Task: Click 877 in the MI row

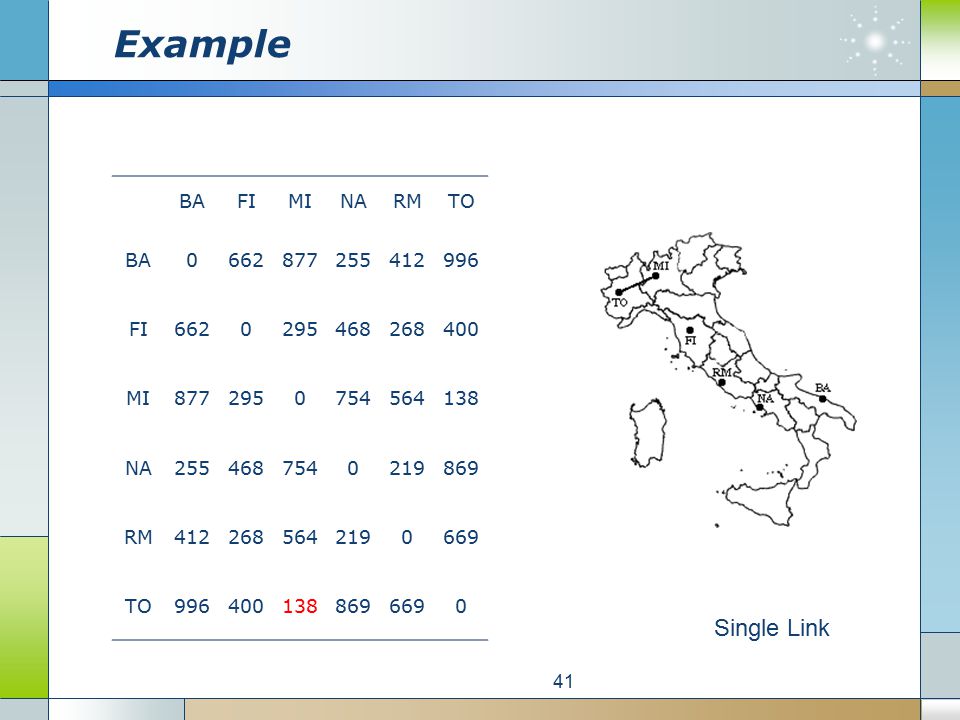Action: click(x=192, y=399)
